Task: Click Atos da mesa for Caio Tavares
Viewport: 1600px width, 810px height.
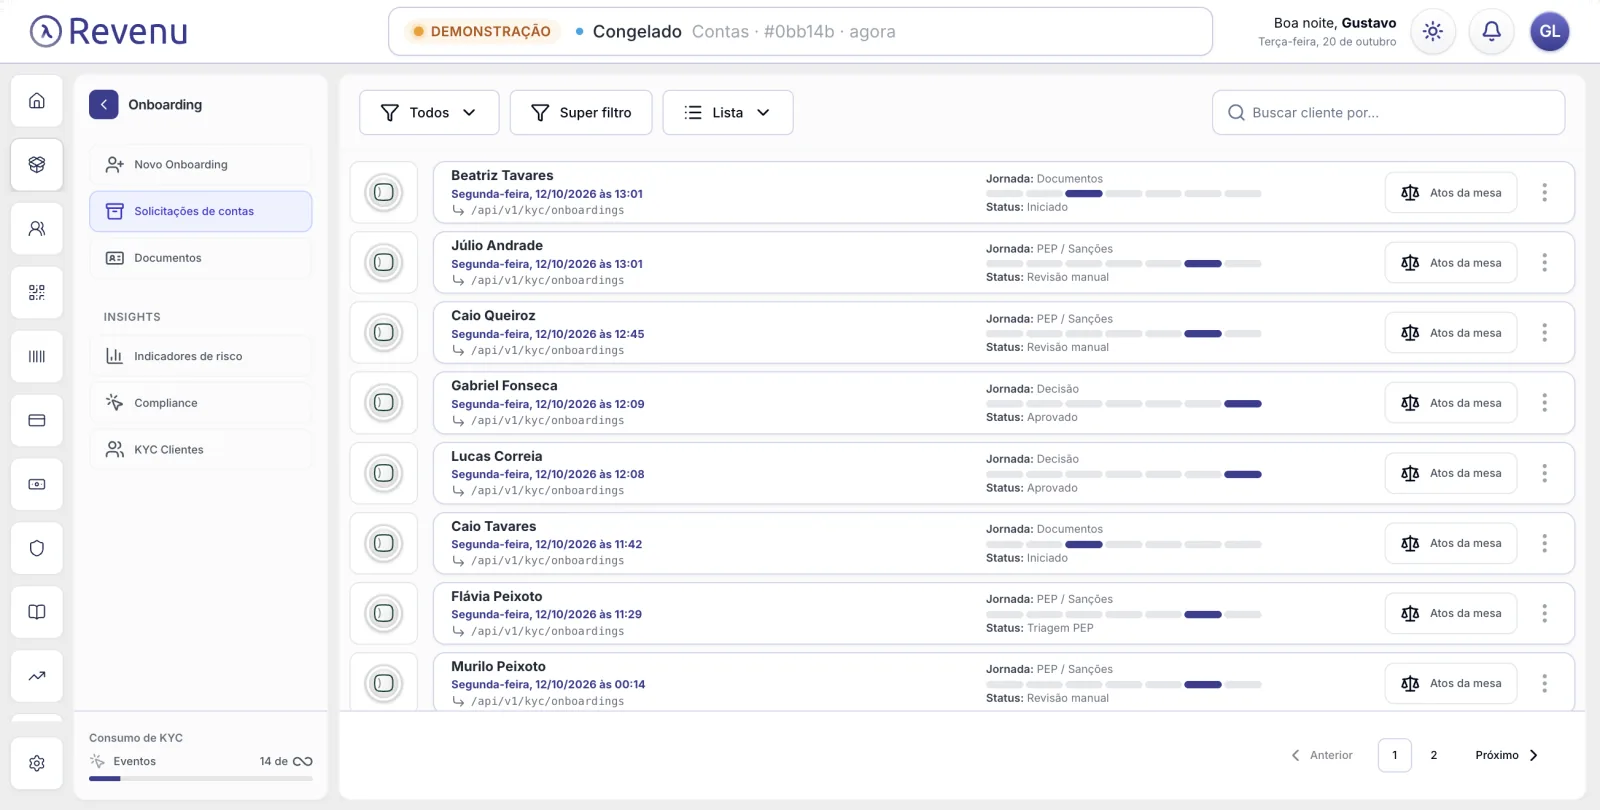Action: 1451,544
